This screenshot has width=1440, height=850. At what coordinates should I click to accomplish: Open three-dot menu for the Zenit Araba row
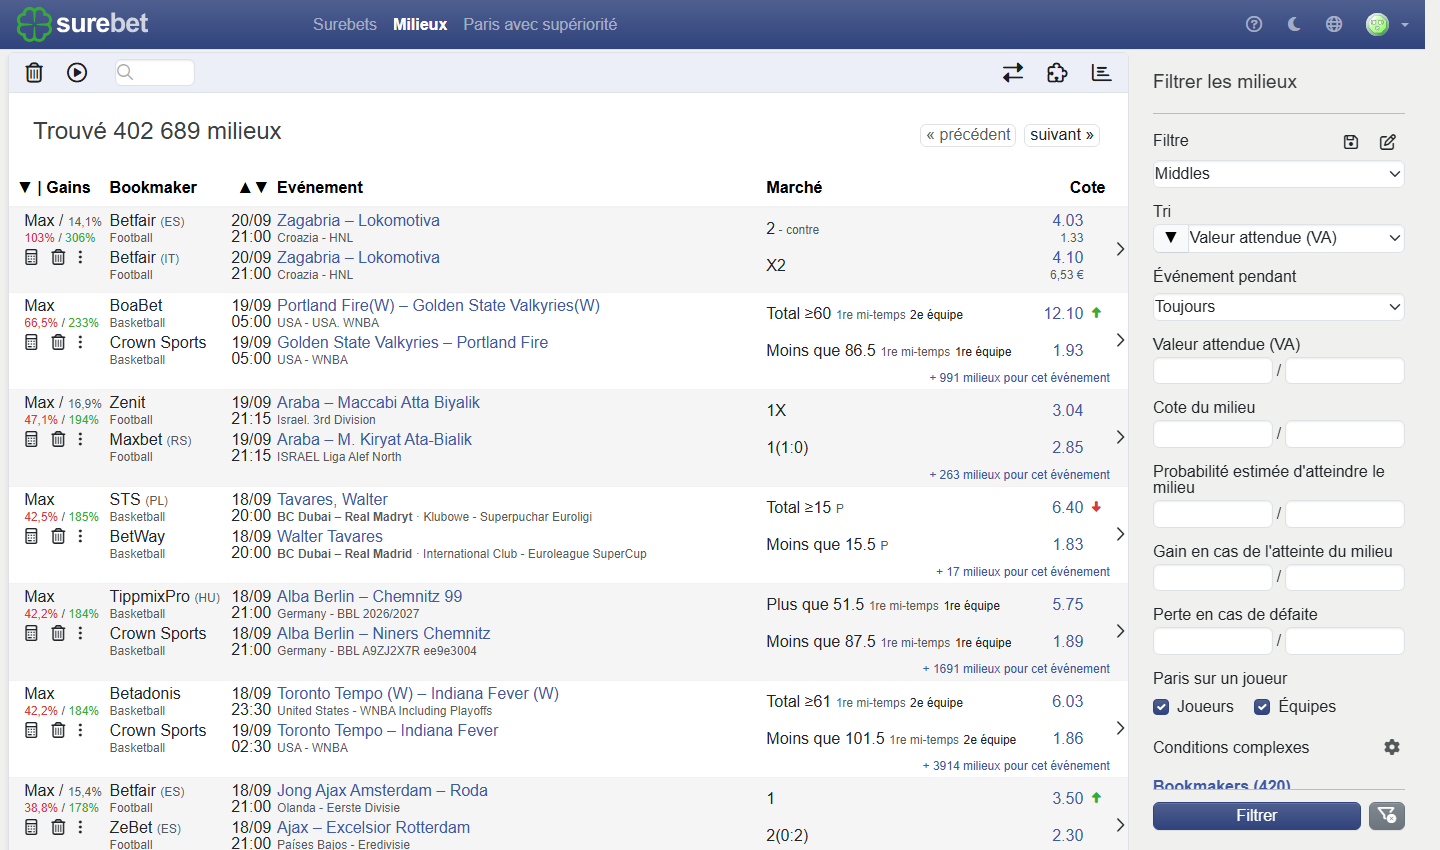(x=81, y=440)
